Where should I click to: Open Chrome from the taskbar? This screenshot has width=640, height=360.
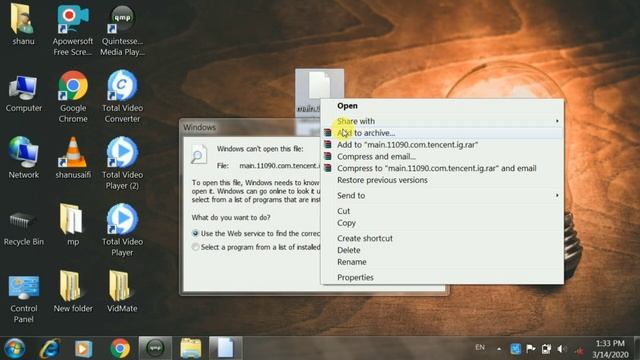(x=120, y=348)
